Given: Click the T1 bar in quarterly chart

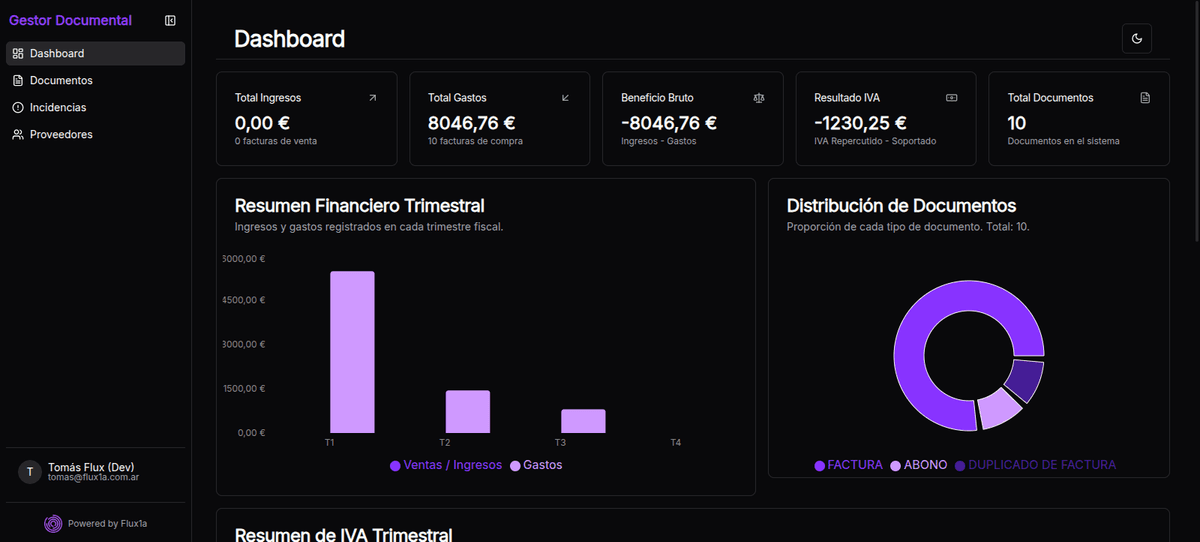Looking at the screenshot, I should (352, 352).
